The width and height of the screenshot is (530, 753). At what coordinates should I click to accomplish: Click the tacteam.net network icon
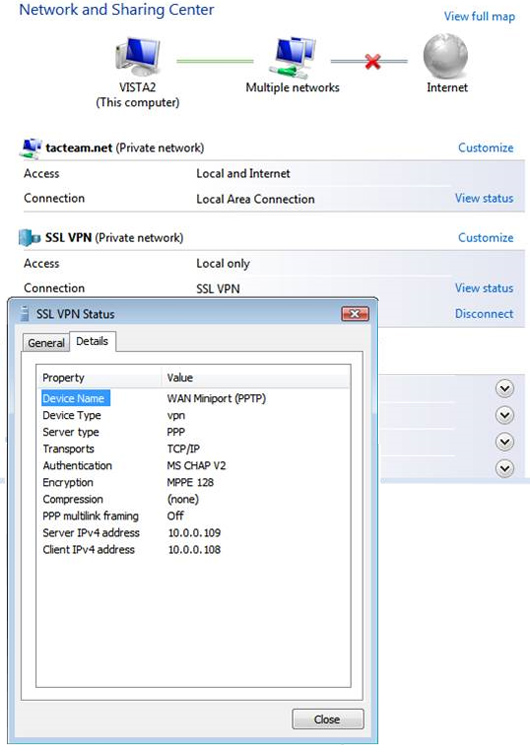tap(30, 148)
